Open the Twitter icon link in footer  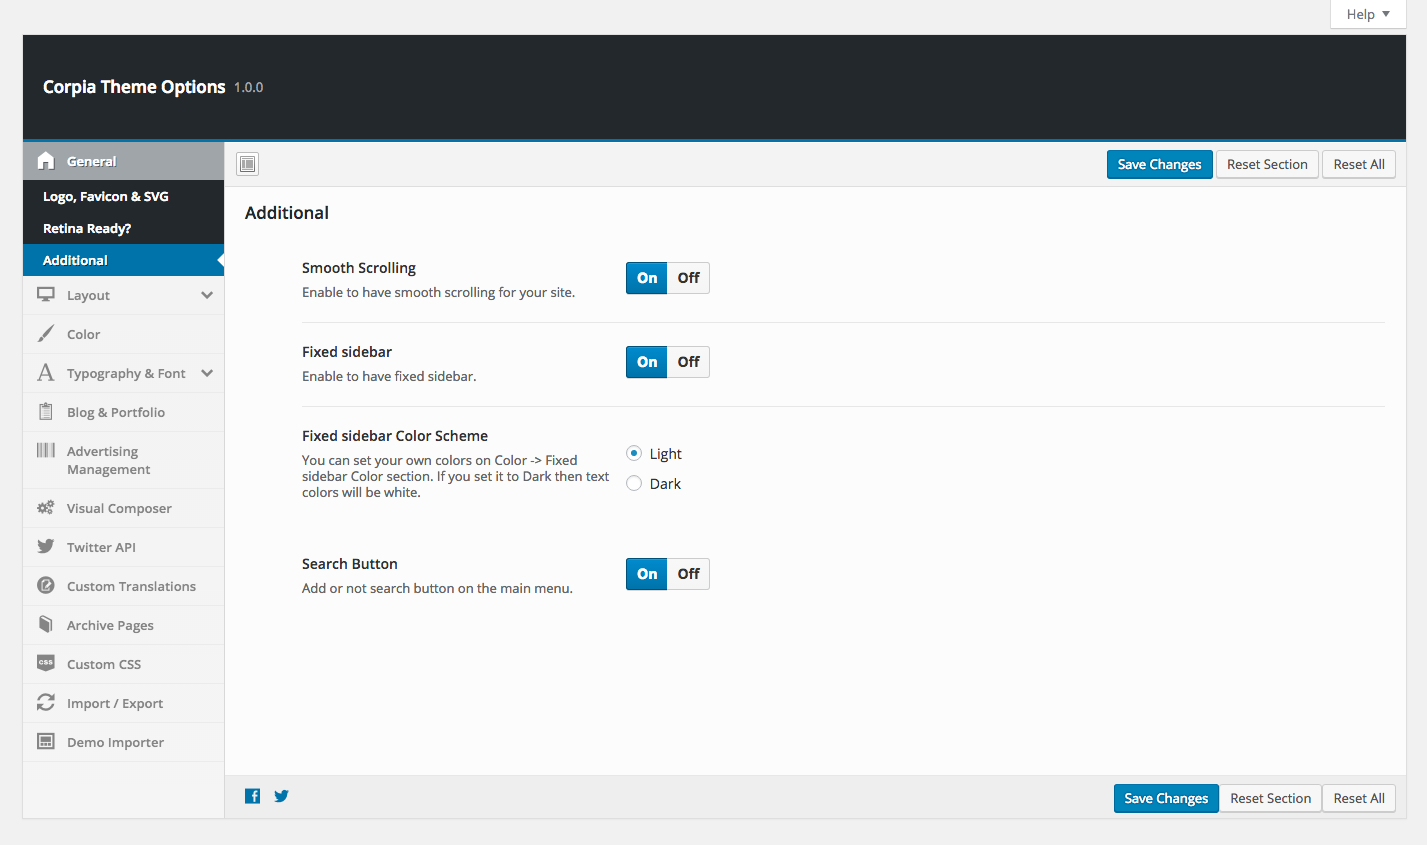282,796
